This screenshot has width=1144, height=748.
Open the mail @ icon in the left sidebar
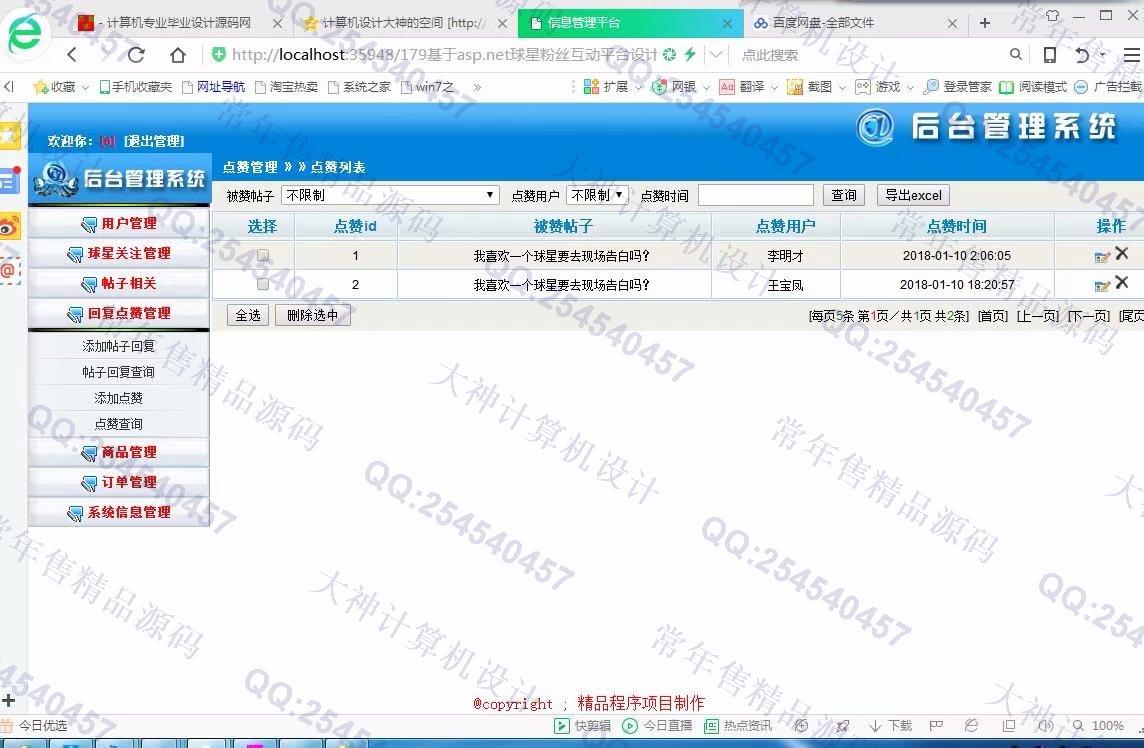(x=10, y=271)
